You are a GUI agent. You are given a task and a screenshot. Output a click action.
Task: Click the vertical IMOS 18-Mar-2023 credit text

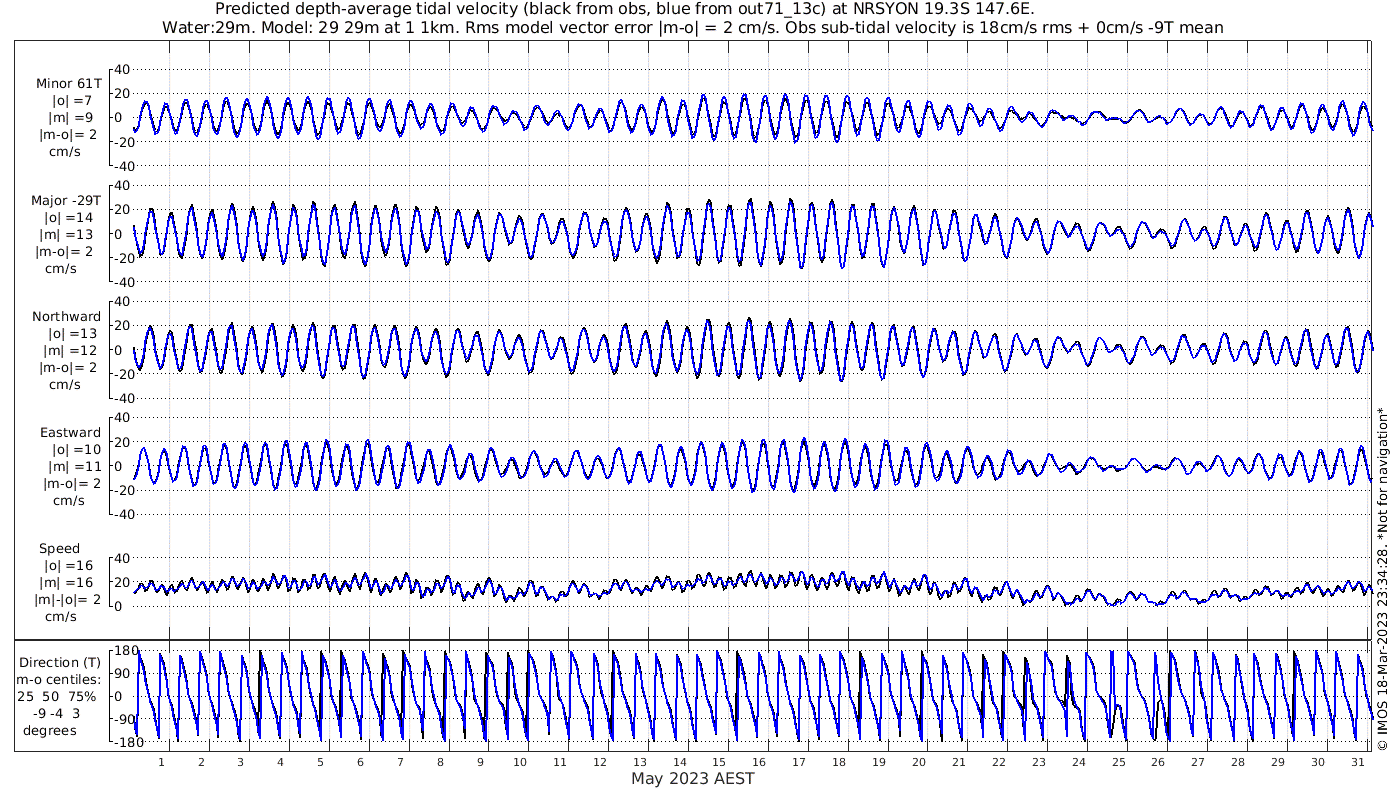pyautogui.click(x=1383, y=578)
